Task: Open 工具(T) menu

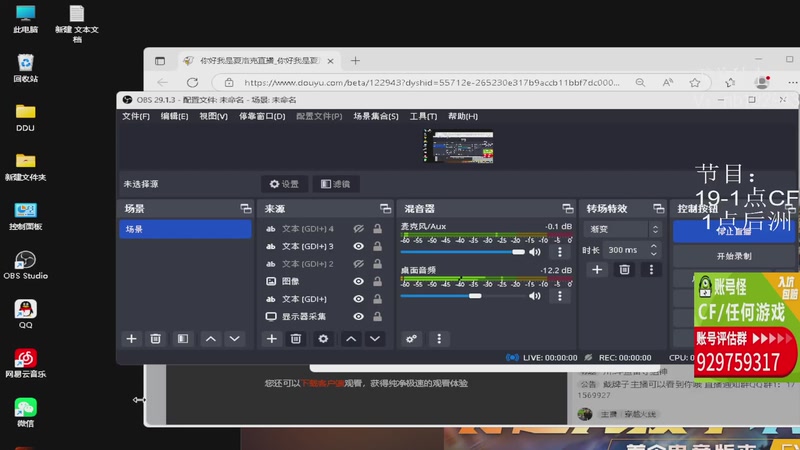Action: (x=423, y=116)
